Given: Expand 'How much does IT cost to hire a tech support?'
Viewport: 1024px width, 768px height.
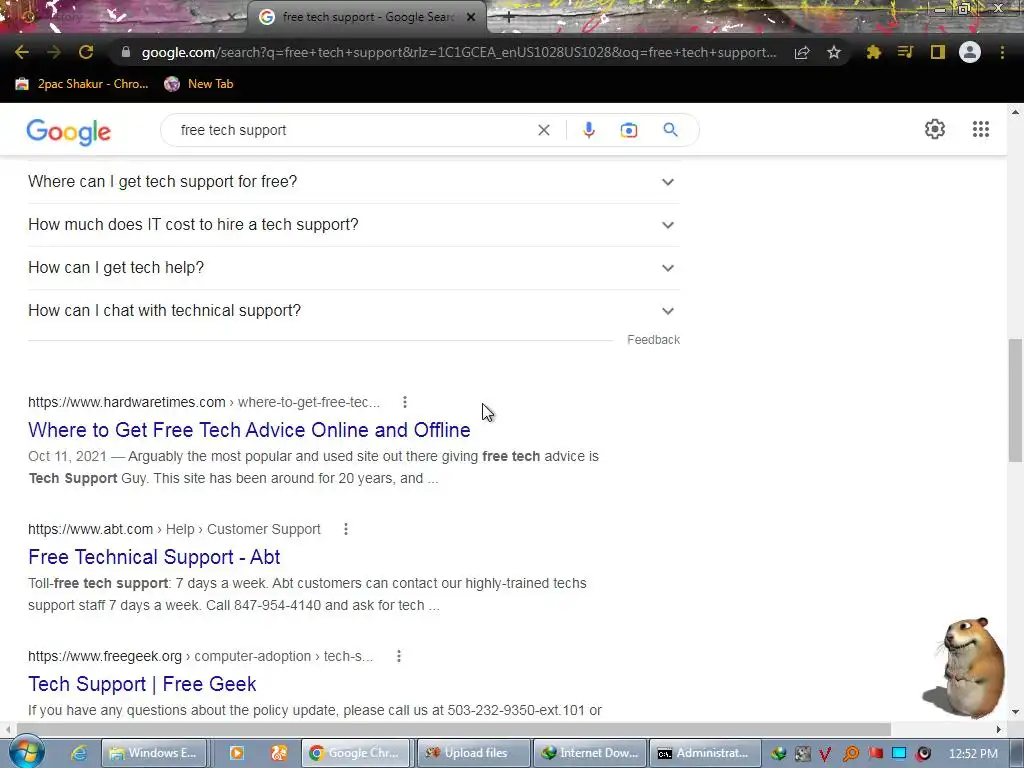Looking at the screenshot, I should pyautogui.click(x=354, y=225).
